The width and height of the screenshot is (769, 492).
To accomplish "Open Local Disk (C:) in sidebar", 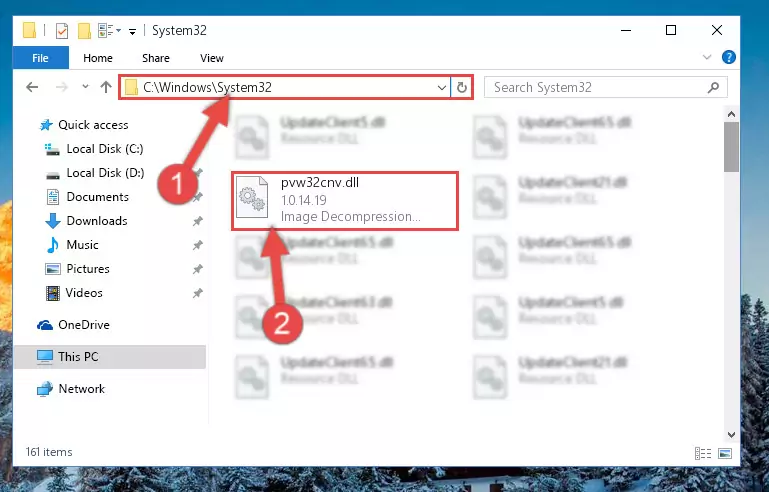I will [94, 149].
